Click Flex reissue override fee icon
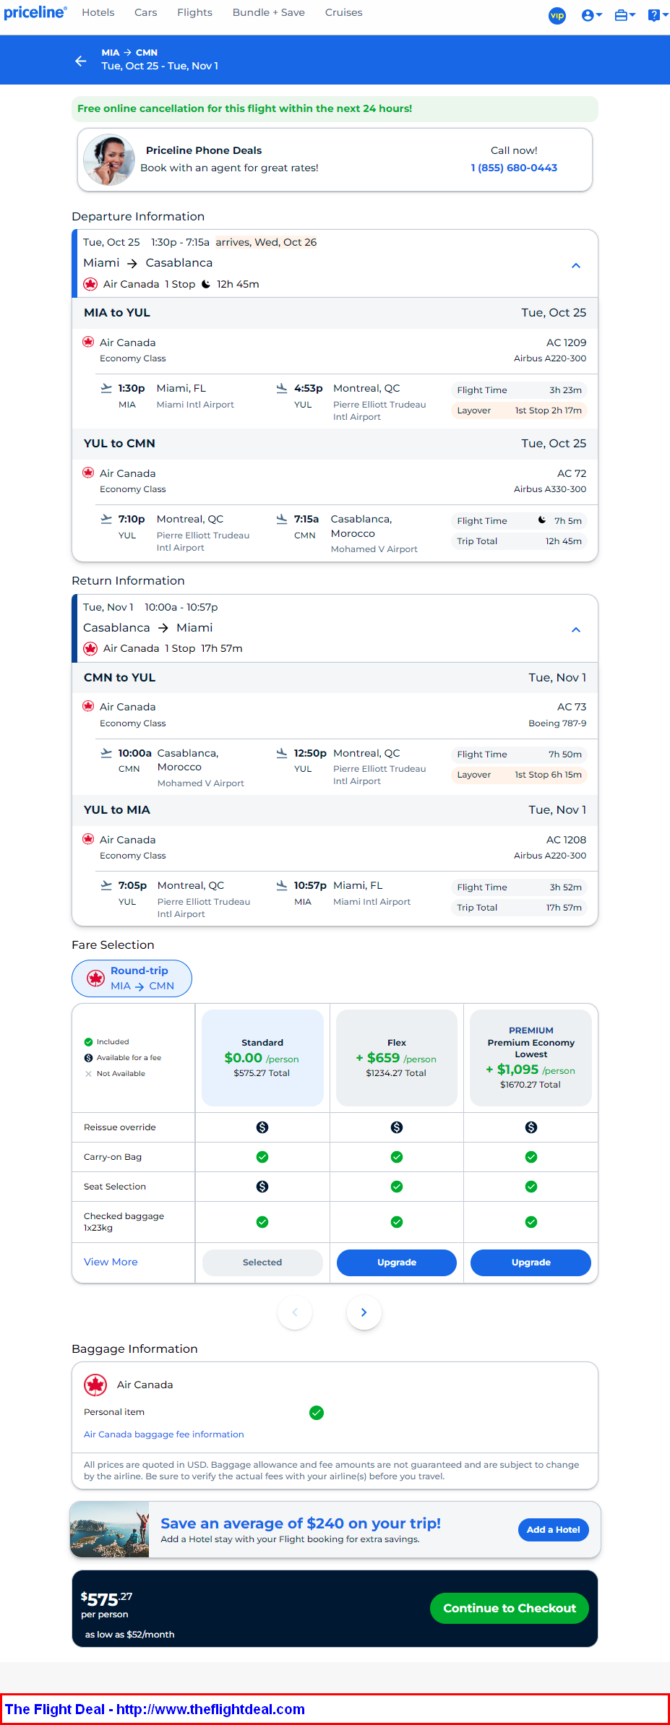Screen dimensions: 670x1725 (x=397, y=1127)
